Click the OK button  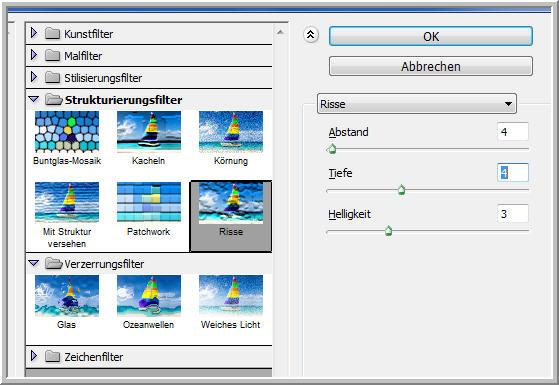pyautogui.click(x=431, y=36)
